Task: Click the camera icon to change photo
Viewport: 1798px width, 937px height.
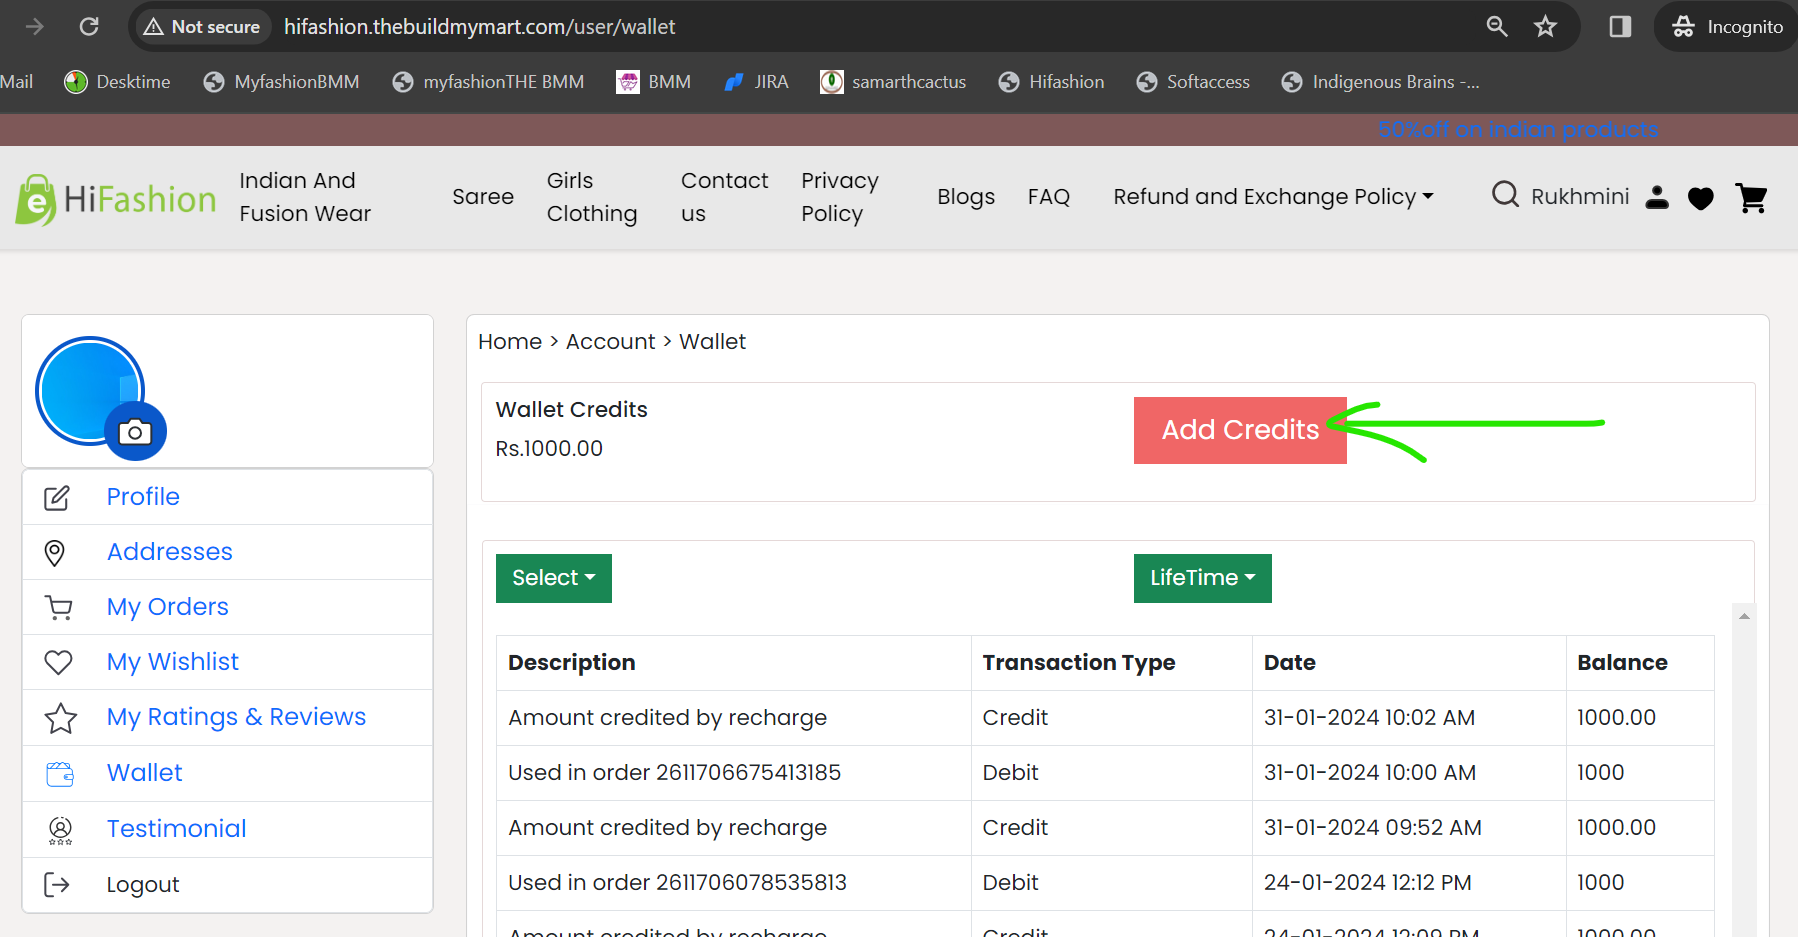Action: point(135,431)
